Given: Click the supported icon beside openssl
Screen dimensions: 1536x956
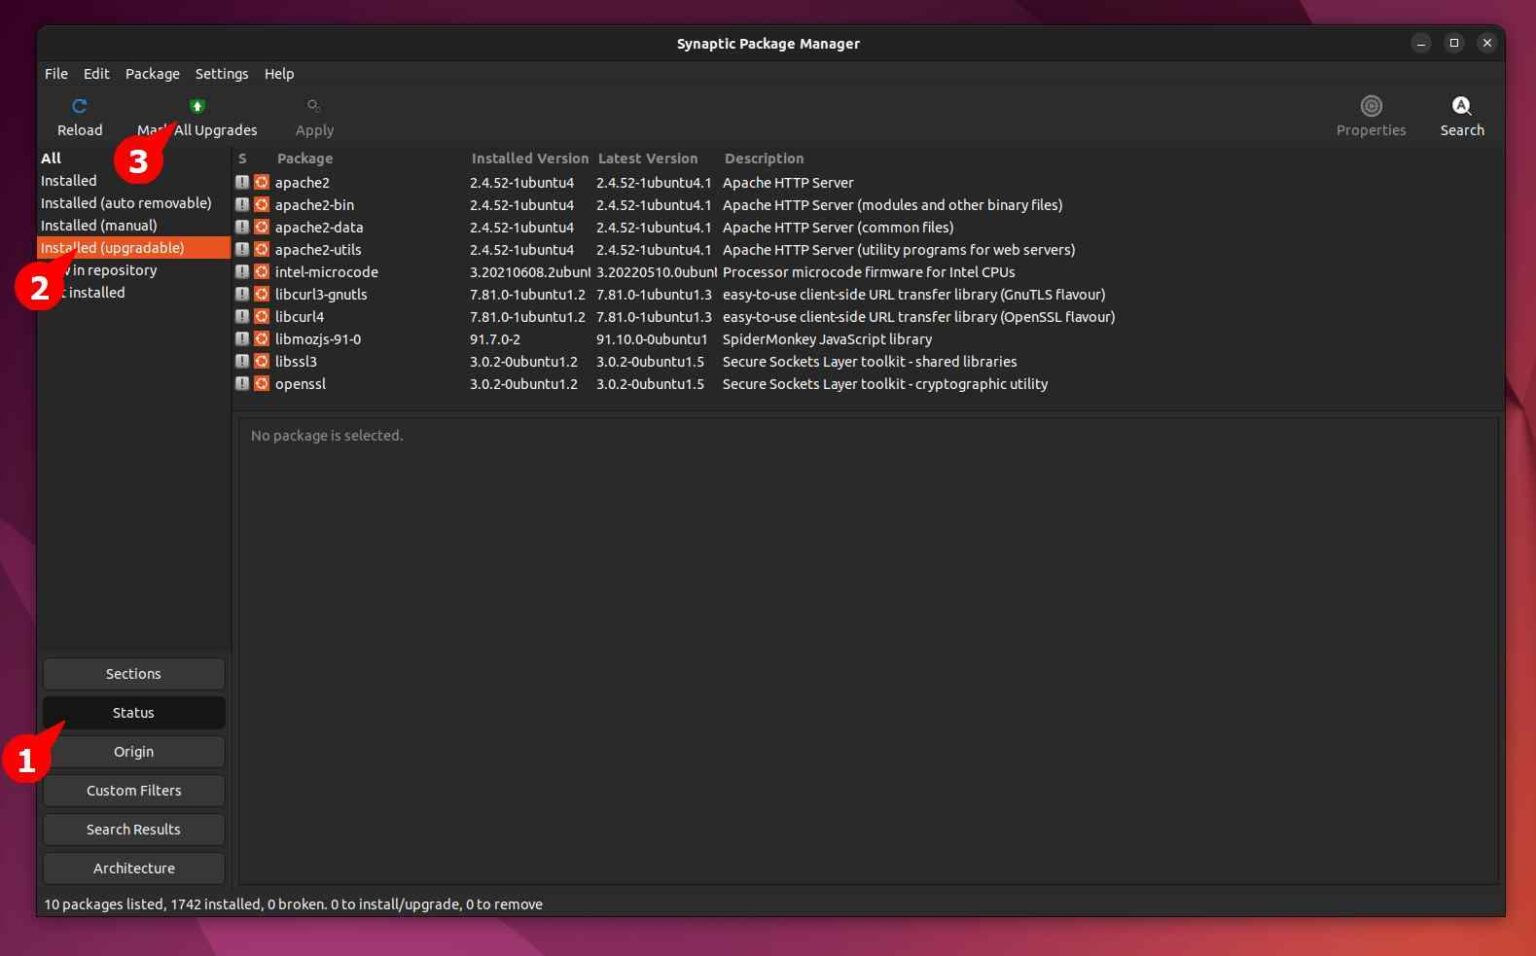Looking at the screenshot, I should coord(261,384).
